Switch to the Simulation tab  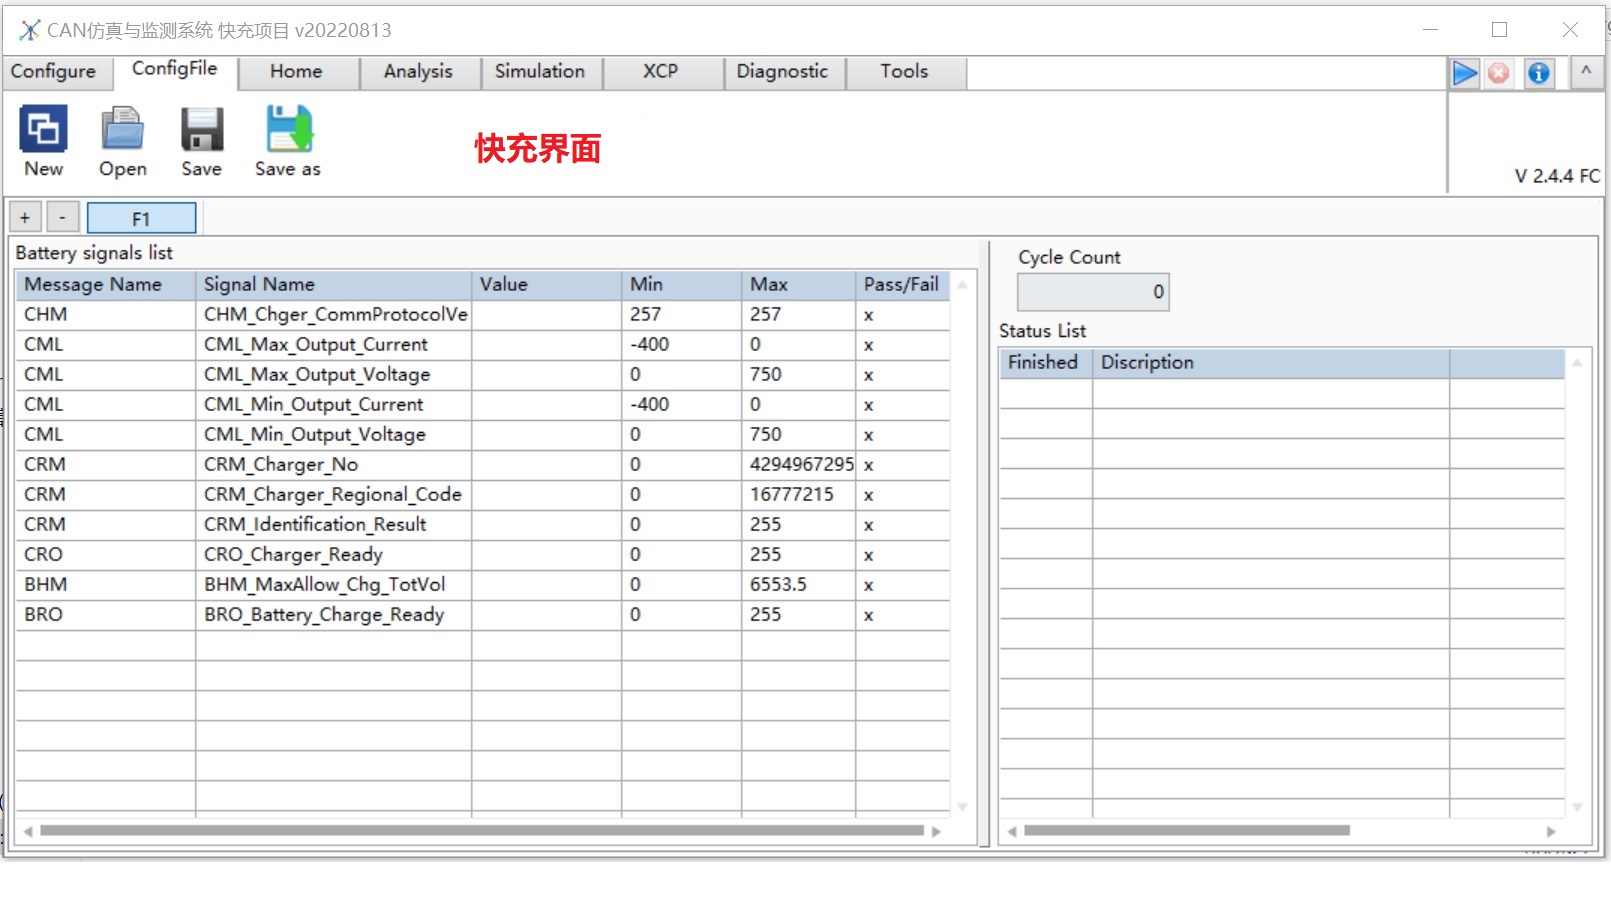pos(540,72)
